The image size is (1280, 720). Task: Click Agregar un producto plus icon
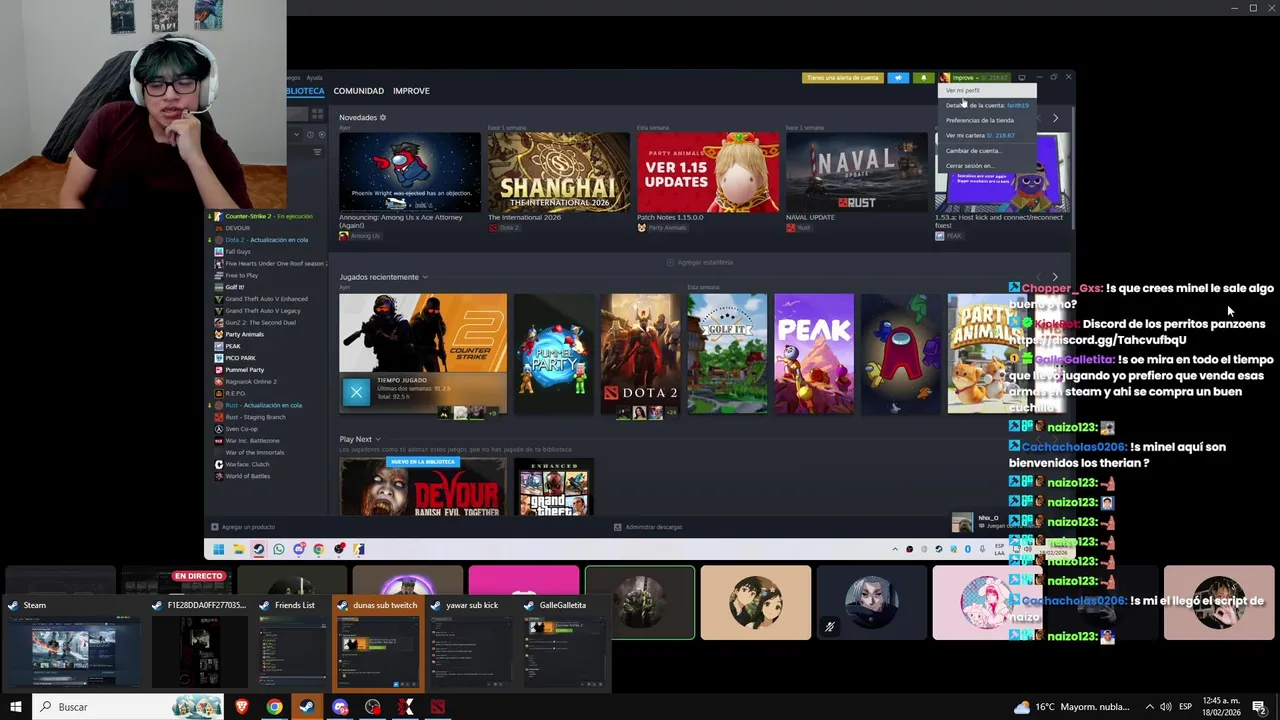pyautogui.click(x=214, y=527)
